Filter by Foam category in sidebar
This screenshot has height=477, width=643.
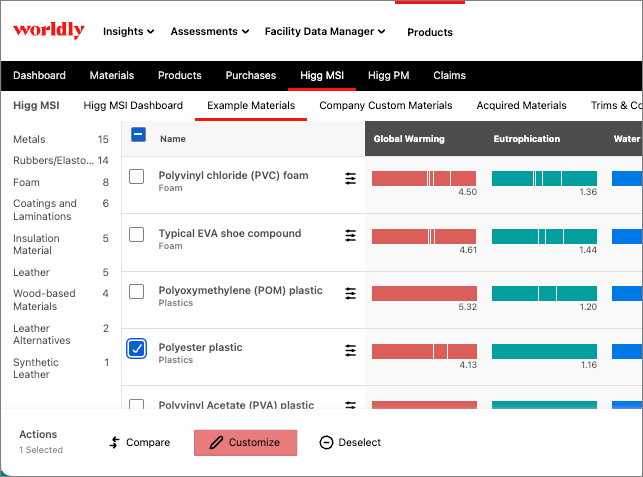(61, 182)
